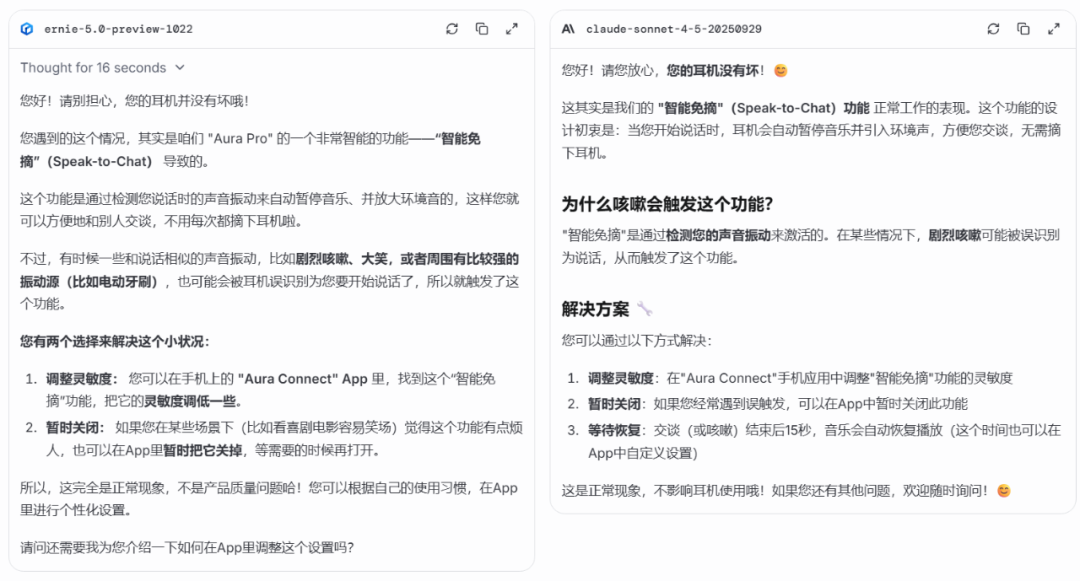This screenshot has width=1080, height=581.
Task: Copy the ernie-5.0 response
Action: 482,29
